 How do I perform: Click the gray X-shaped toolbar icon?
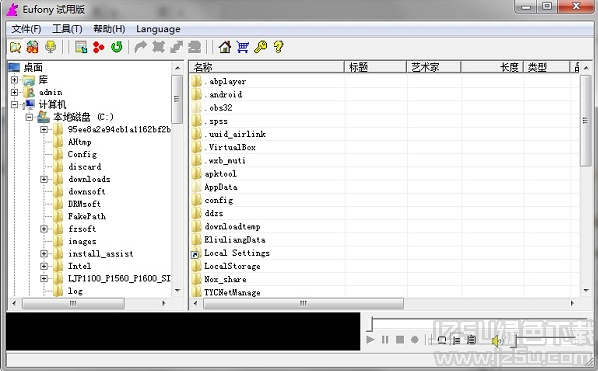(159, 47)
